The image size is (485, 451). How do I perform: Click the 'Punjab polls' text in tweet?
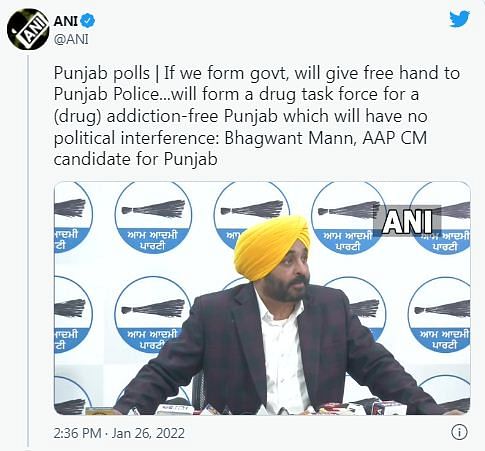(x=102, y=73)
